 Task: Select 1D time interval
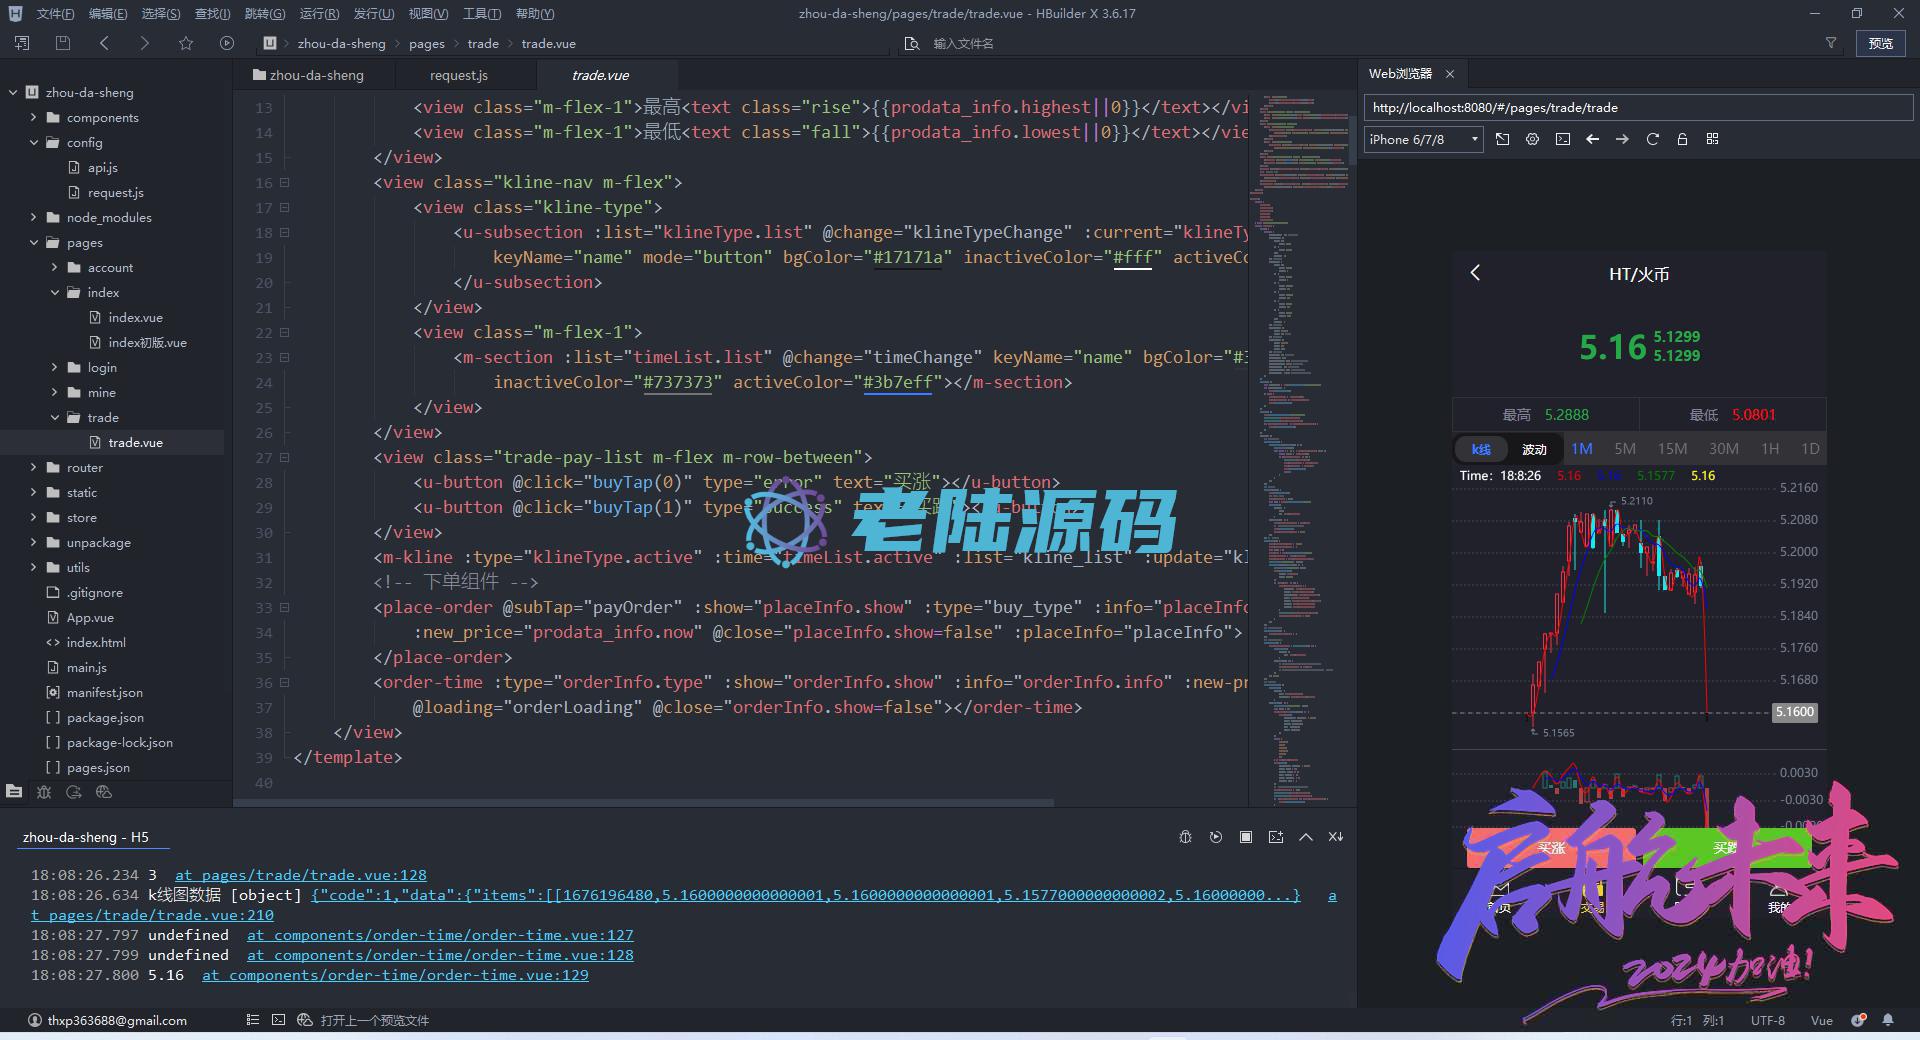pyautogui.click(x=1810, y=449)
